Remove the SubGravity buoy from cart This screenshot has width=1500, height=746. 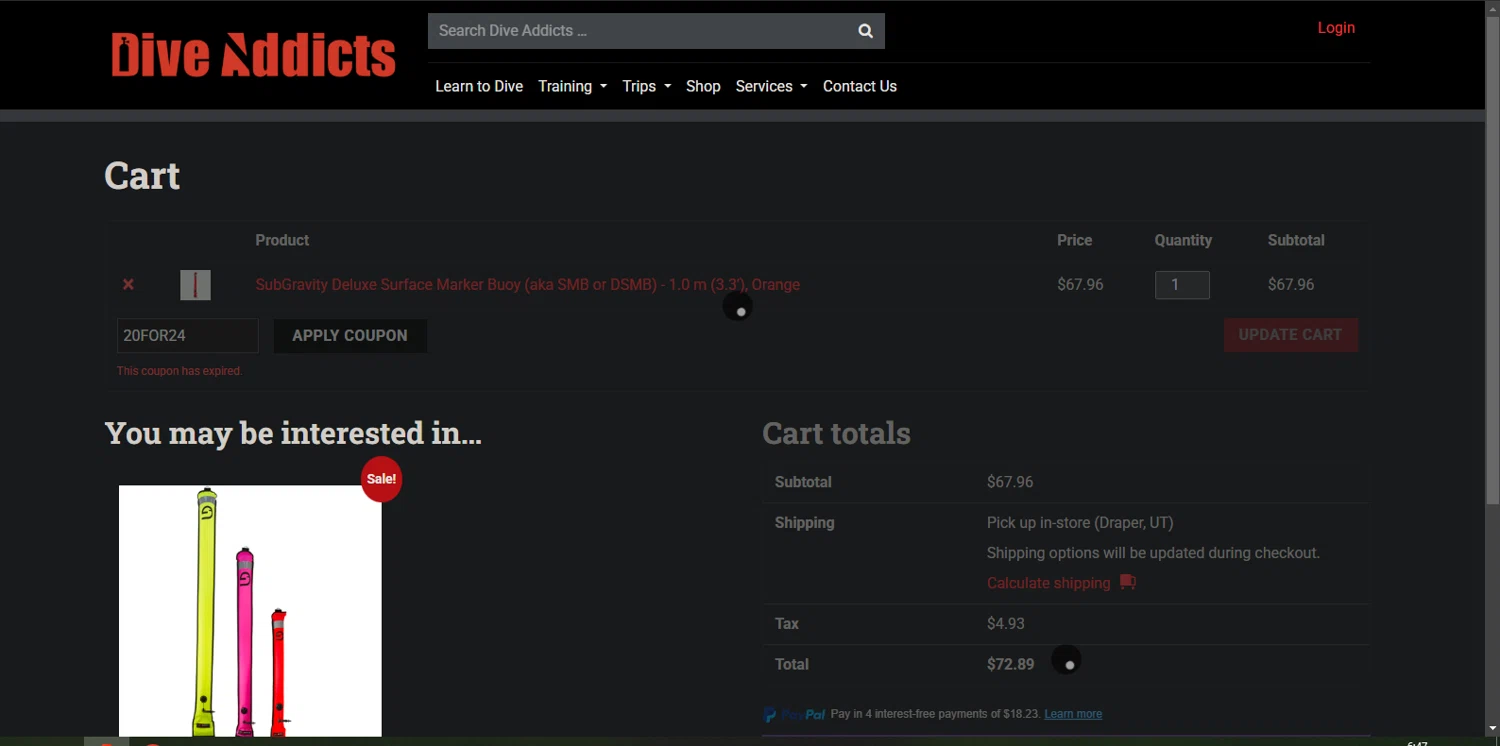pyautogui.click(x=128, y=285)
